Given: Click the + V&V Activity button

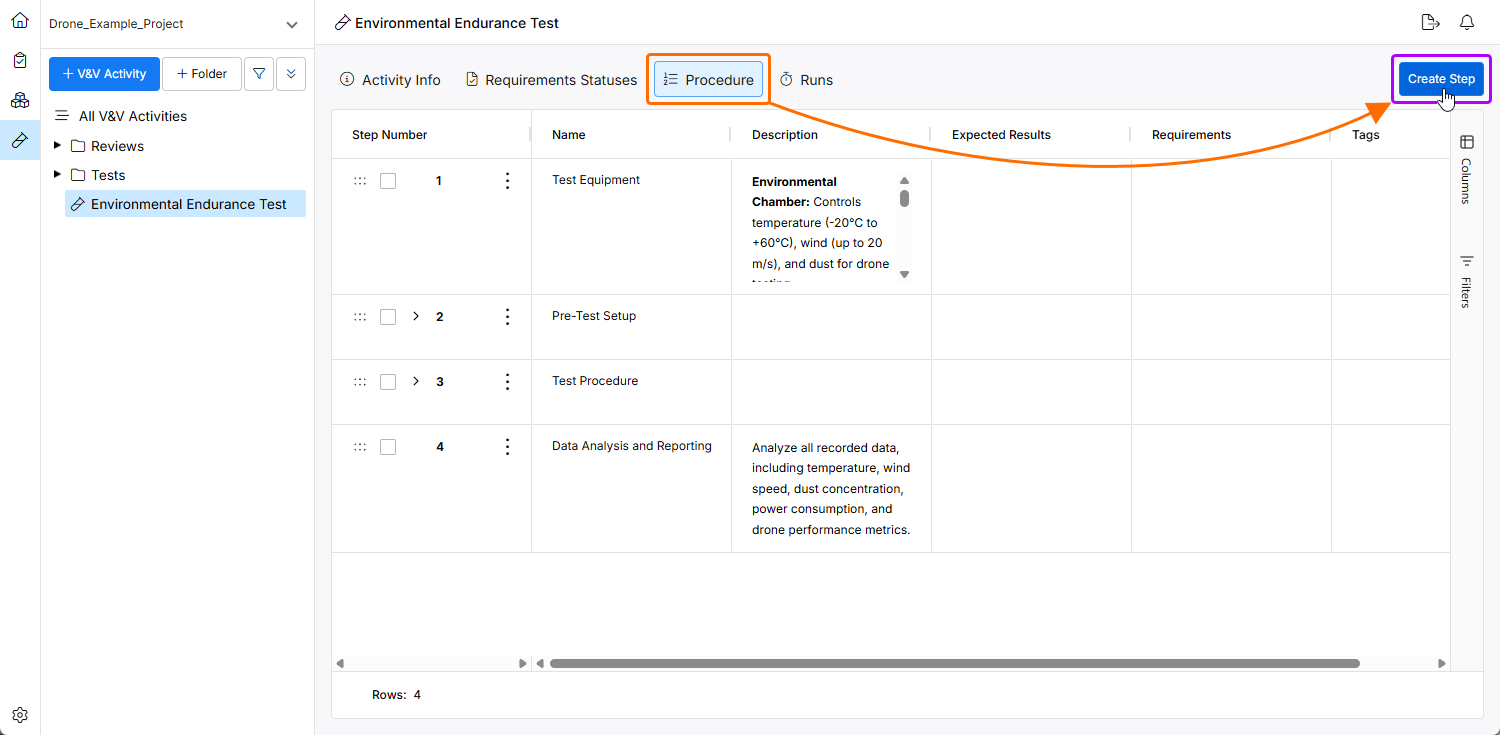Looking at the screenshot, I should 104,74.
